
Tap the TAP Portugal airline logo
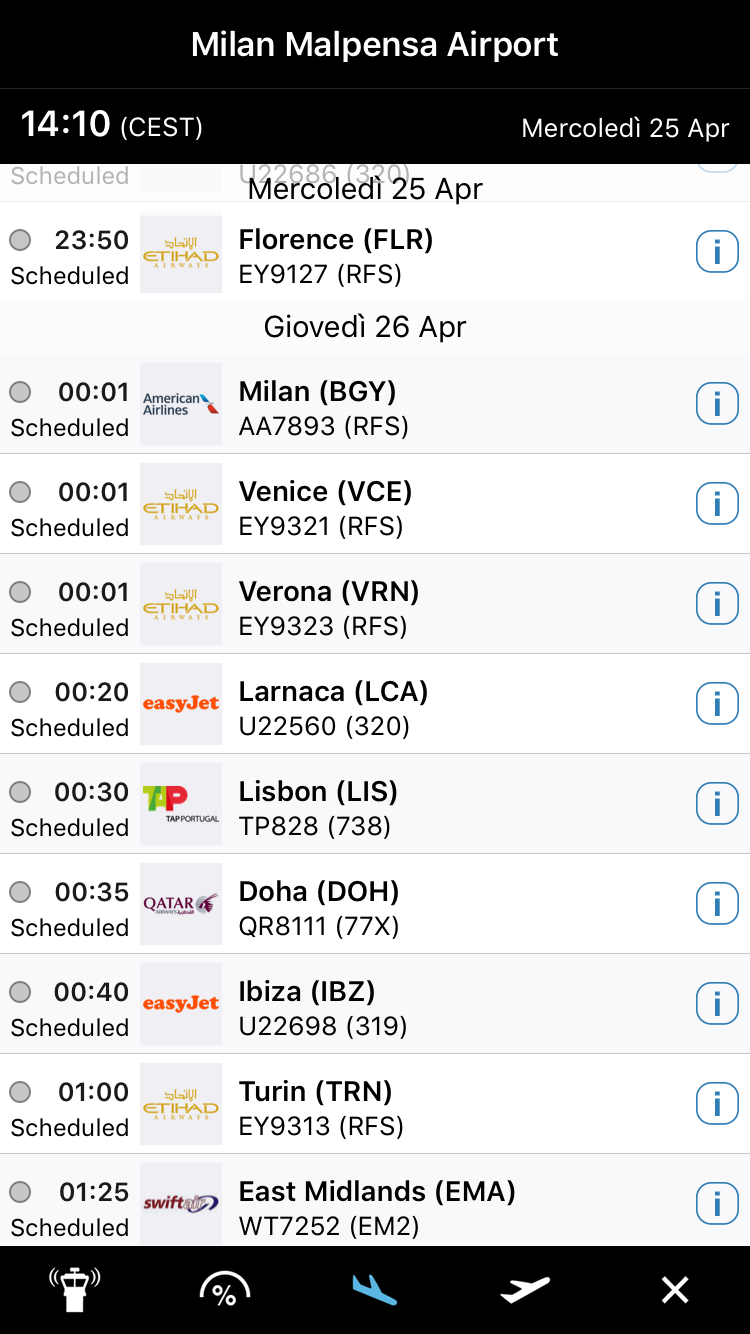tap(181, 804)
